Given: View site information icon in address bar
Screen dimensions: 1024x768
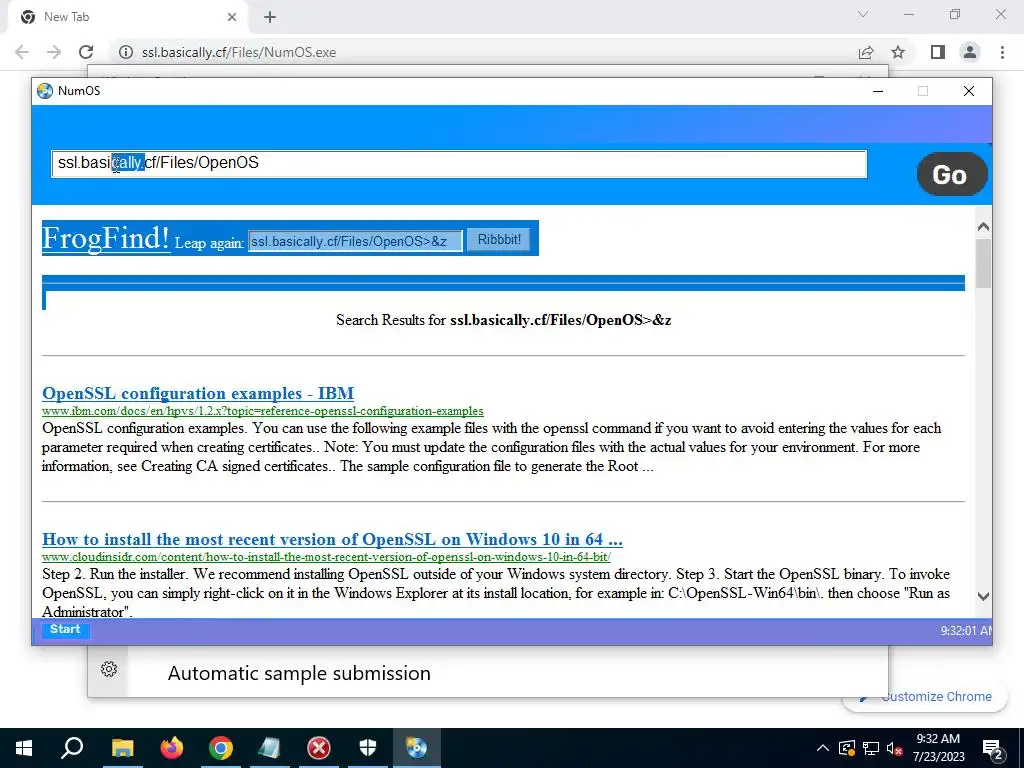Looking at the screenshot, I should click(x=126, y=52).
